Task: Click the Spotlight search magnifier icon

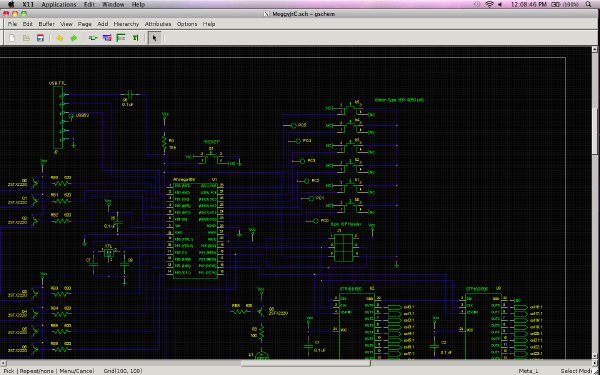Action: coord(588,5)
